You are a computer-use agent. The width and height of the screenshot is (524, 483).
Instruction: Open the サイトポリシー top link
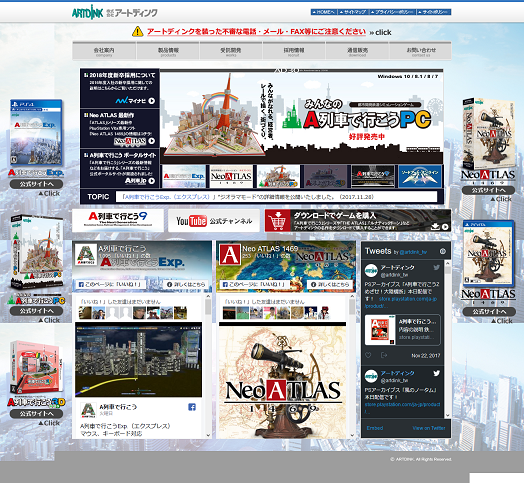(434, 12)
